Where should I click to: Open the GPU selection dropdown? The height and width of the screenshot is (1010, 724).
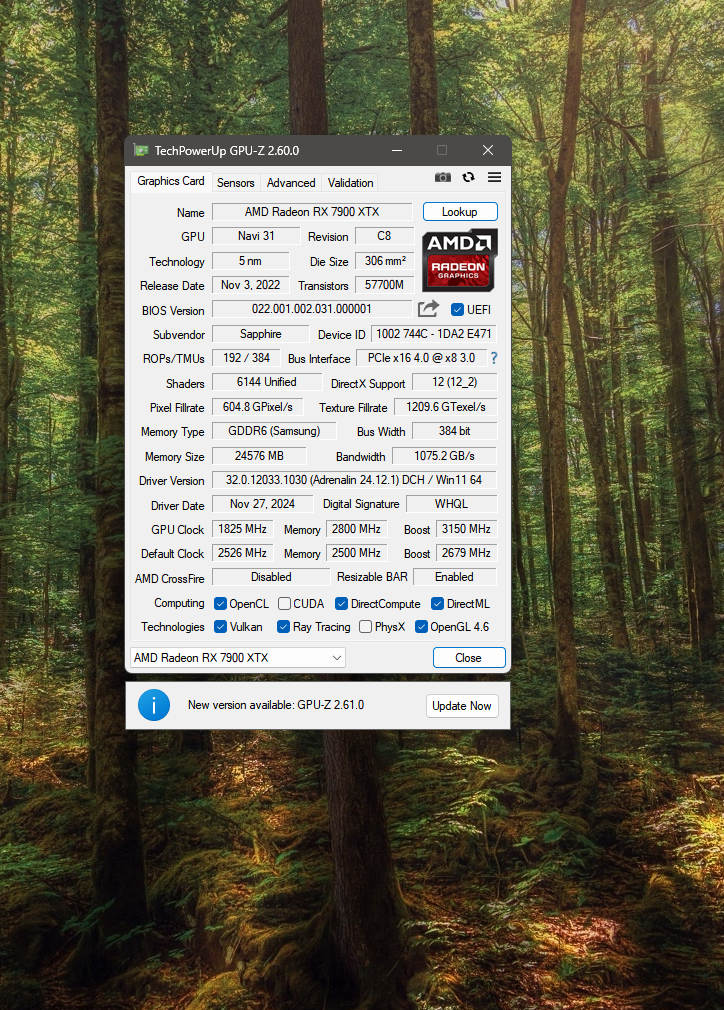[x=238, y=658]
